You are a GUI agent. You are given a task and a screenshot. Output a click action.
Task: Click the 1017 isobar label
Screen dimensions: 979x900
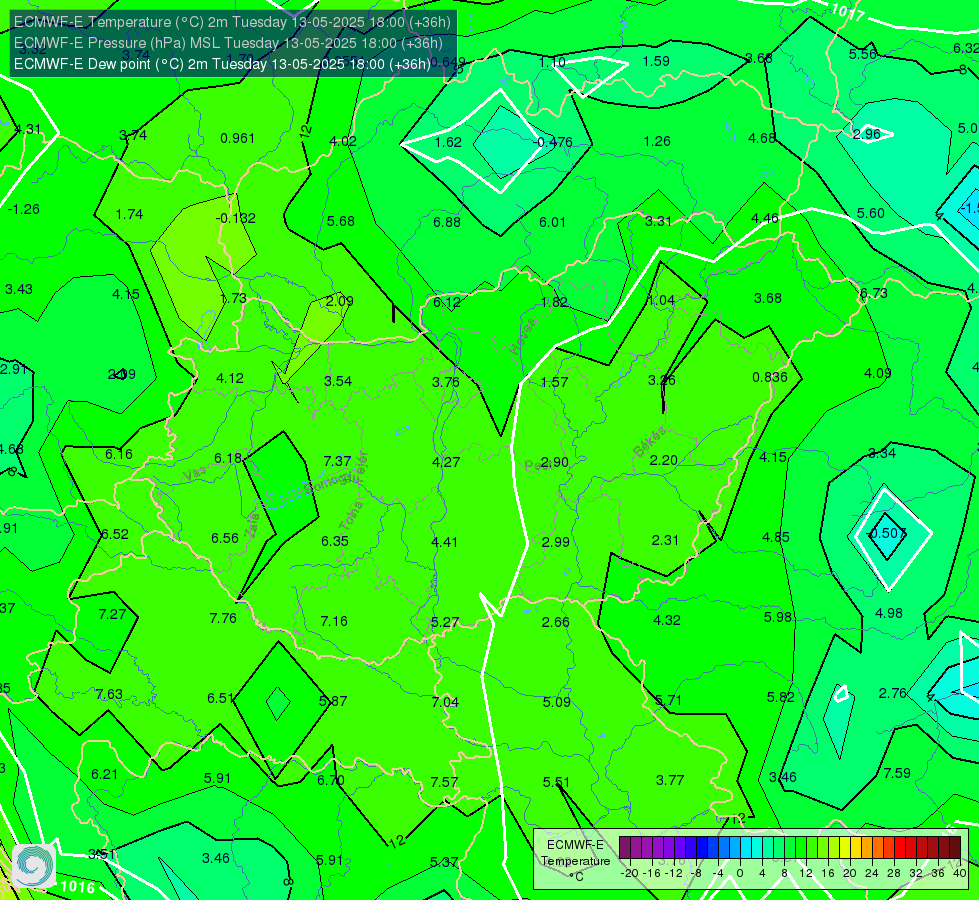[x=848, y=12]
